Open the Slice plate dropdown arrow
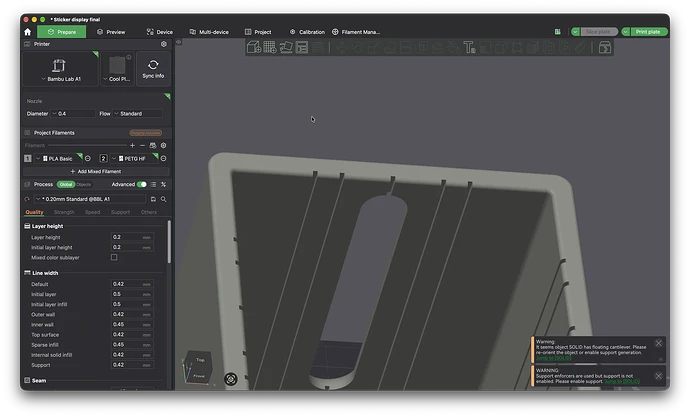The image size is (690, 417). point(575,32)
